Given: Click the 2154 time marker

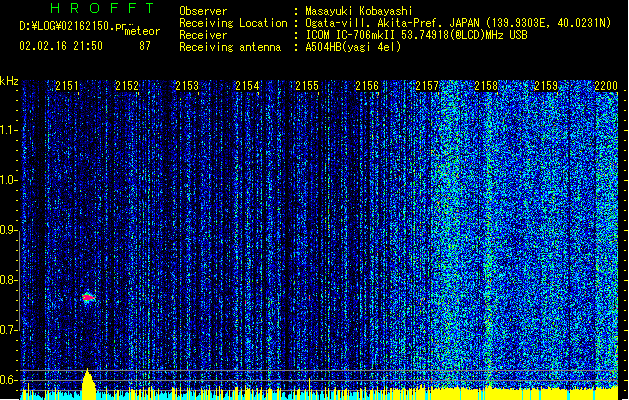Looking at the screenshot, I should (247, 86).
